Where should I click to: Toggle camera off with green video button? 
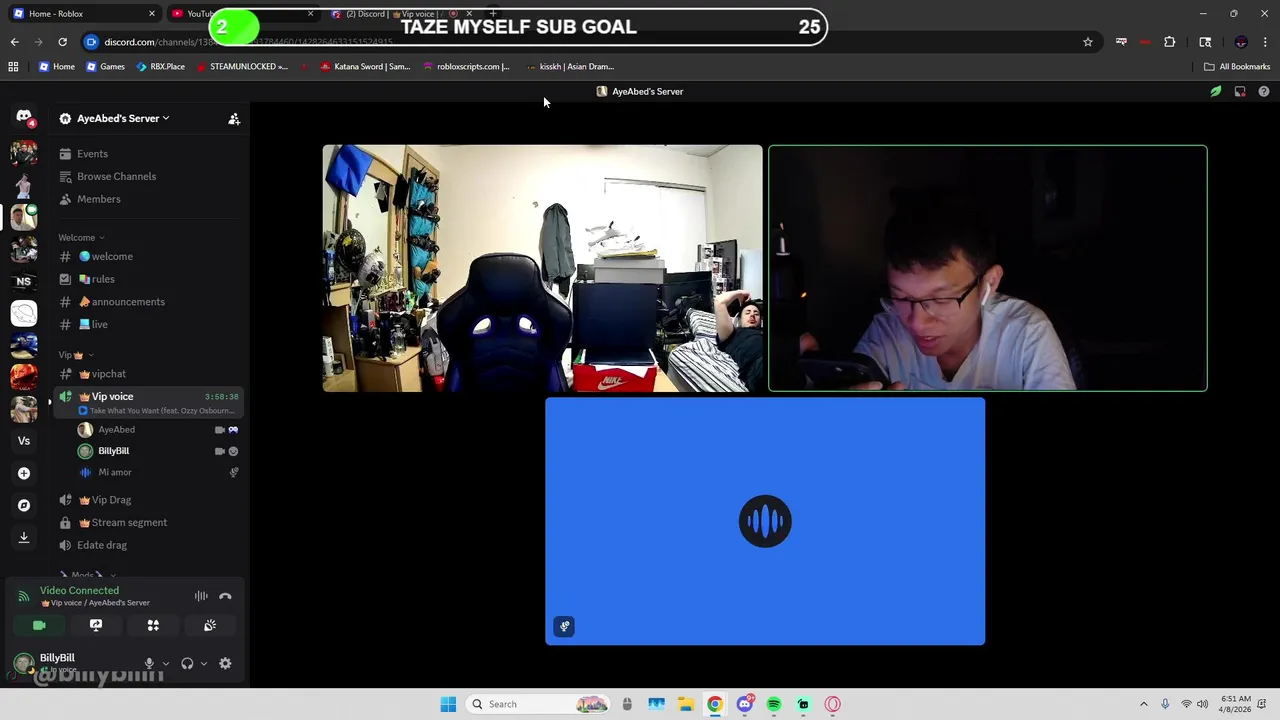tap(39, 625)
